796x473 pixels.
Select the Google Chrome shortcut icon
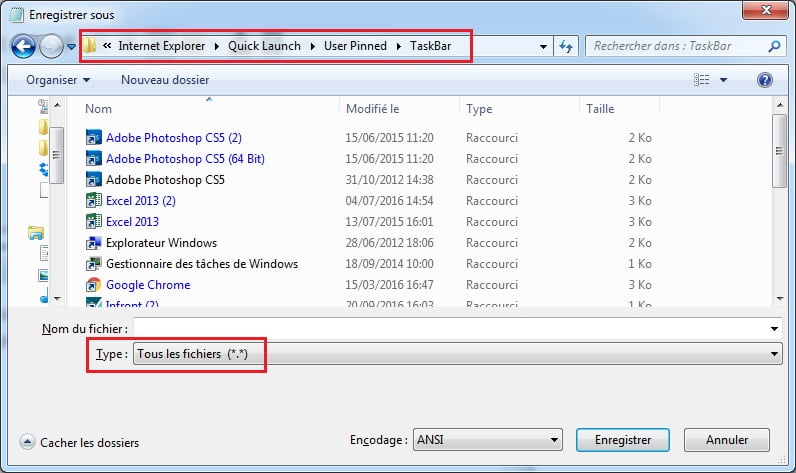pos(93,285)
